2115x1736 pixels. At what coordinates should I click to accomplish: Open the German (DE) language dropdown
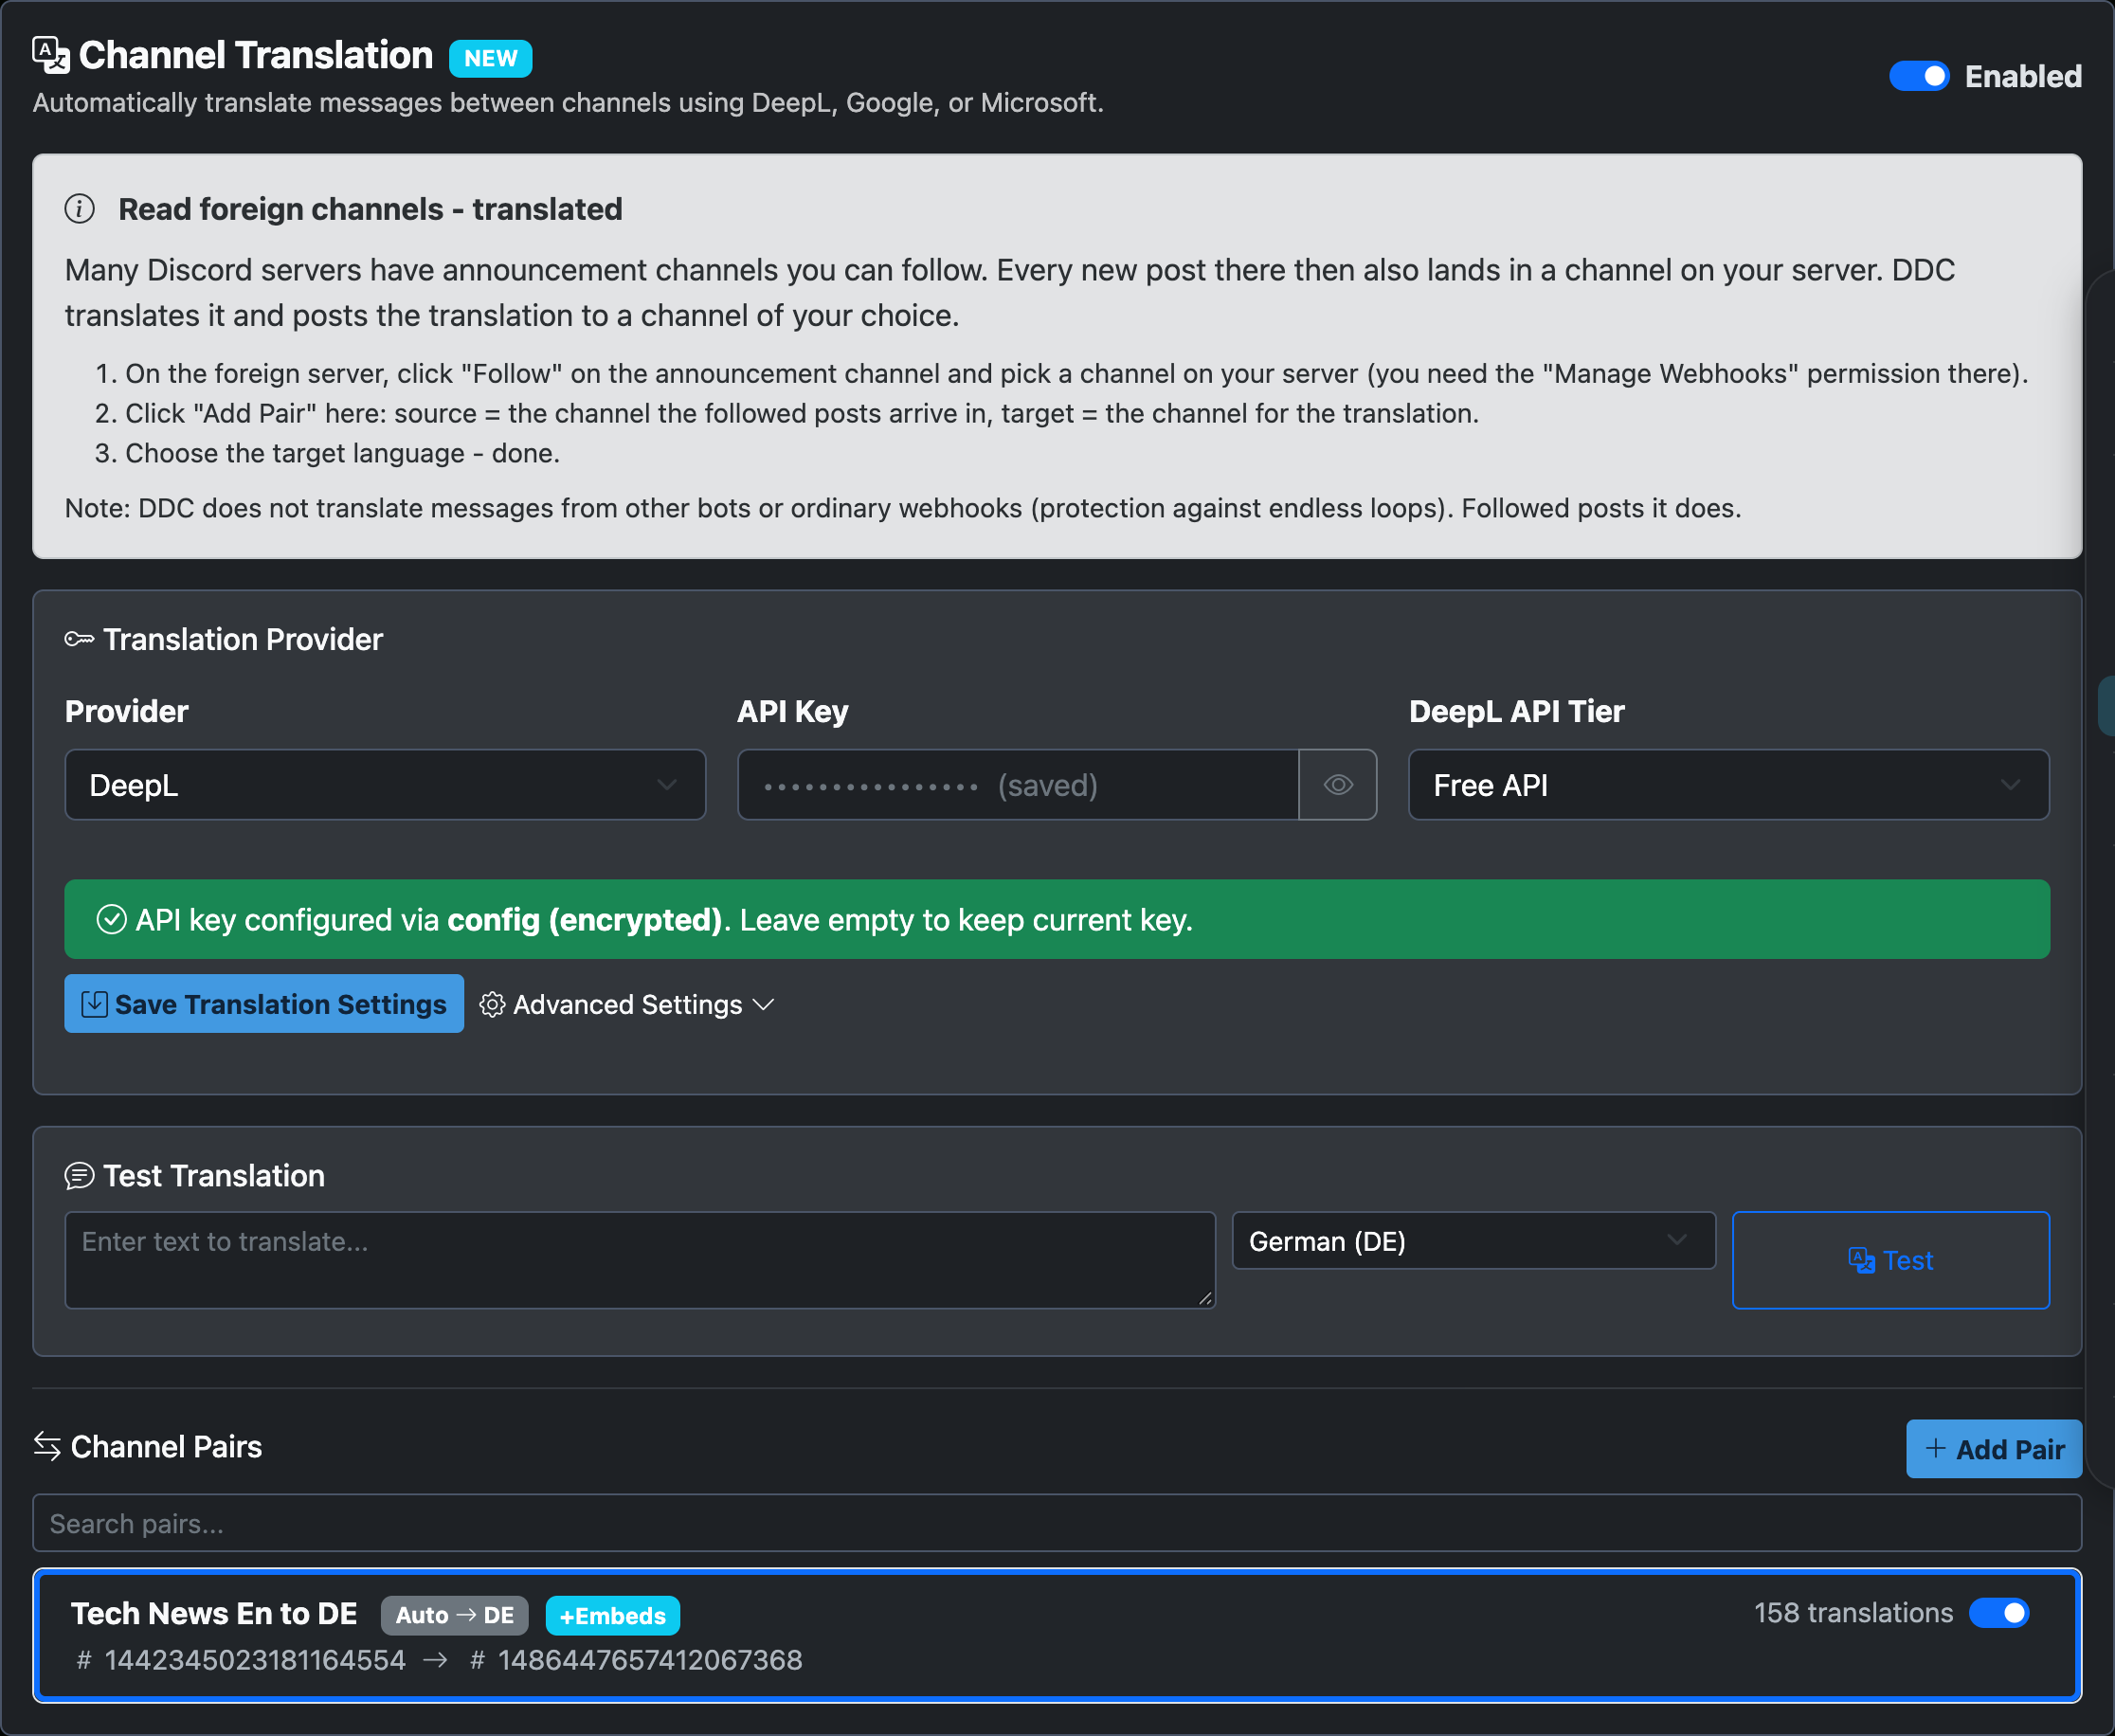pyautogui.click(x=1474, y=1241)
